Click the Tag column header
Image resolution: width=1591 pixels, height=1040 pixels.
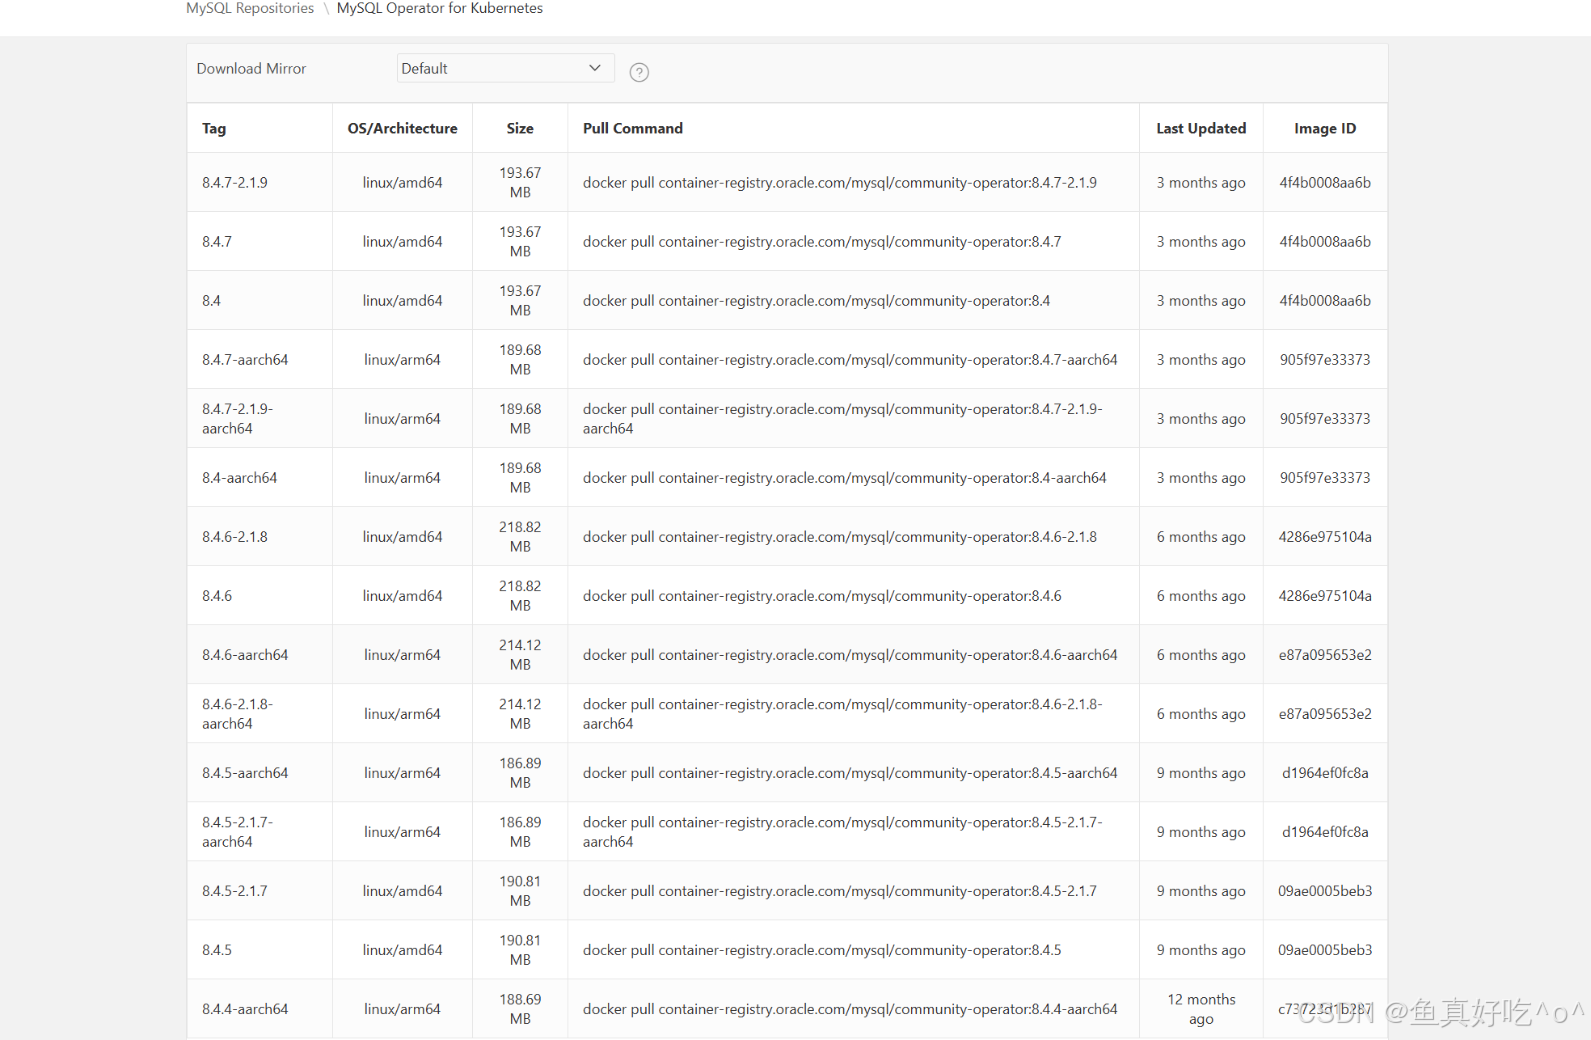click(x=214, y=128)
